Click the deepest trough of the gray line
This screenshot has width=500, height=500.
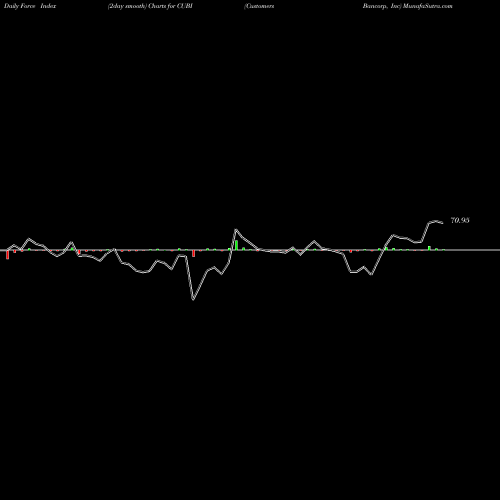tap(193, 299)
